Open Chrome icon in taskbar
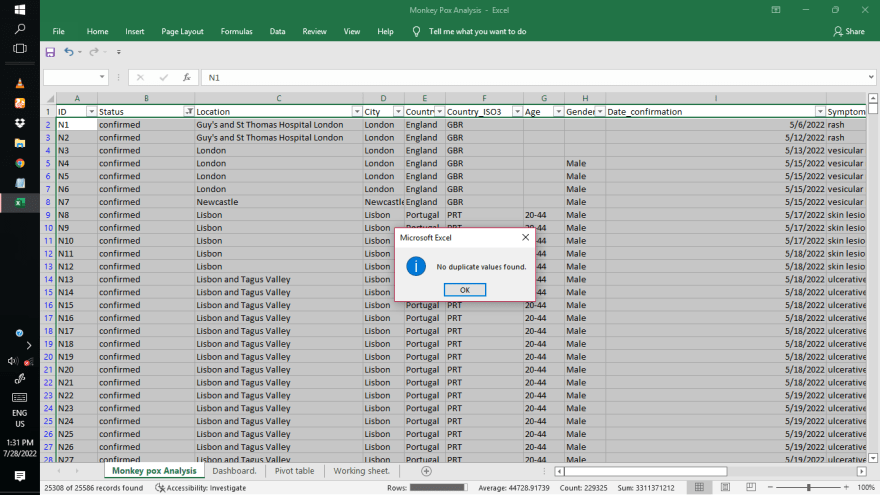 pyautogui.click(x=20, y=163)
